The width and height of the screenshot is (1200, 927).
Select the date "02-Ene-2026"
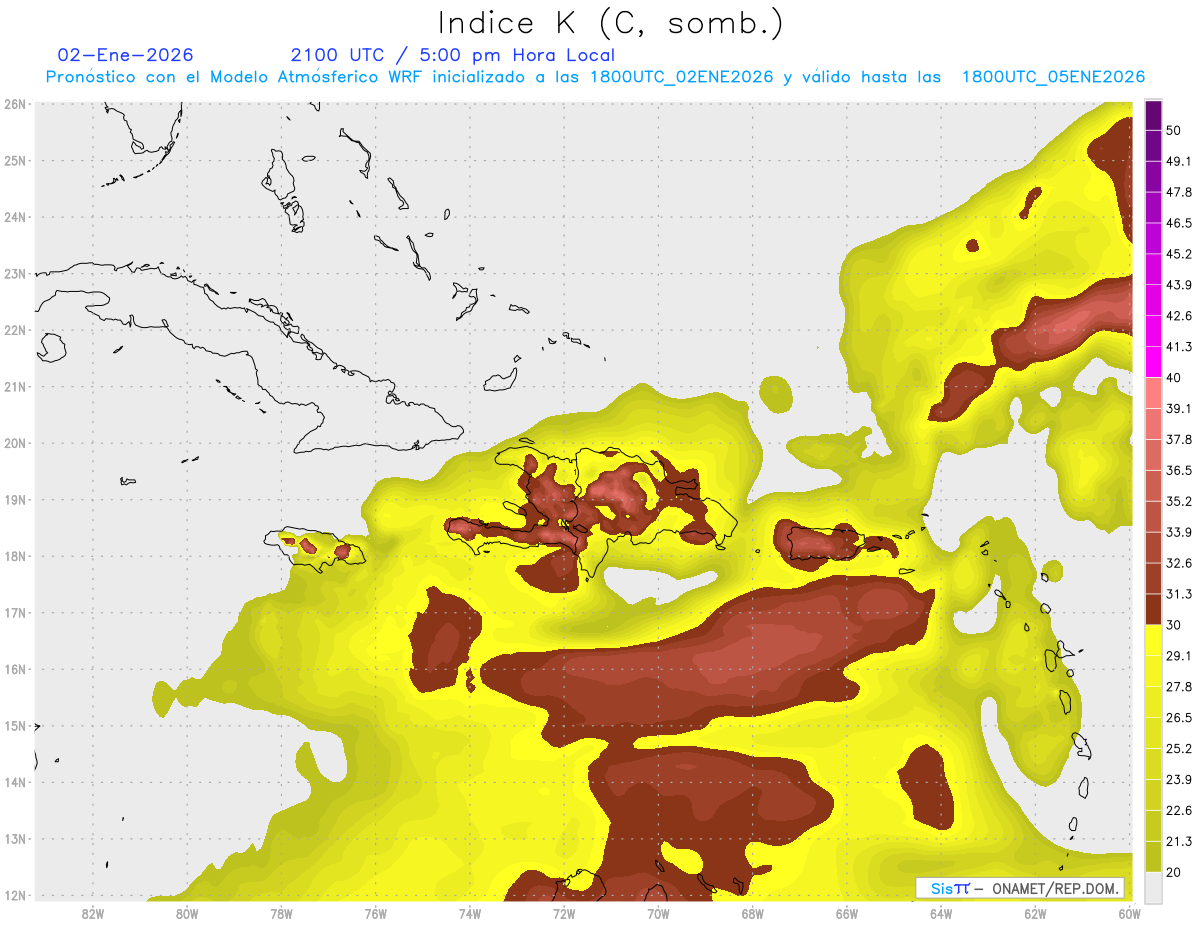[x=126, y=55]
